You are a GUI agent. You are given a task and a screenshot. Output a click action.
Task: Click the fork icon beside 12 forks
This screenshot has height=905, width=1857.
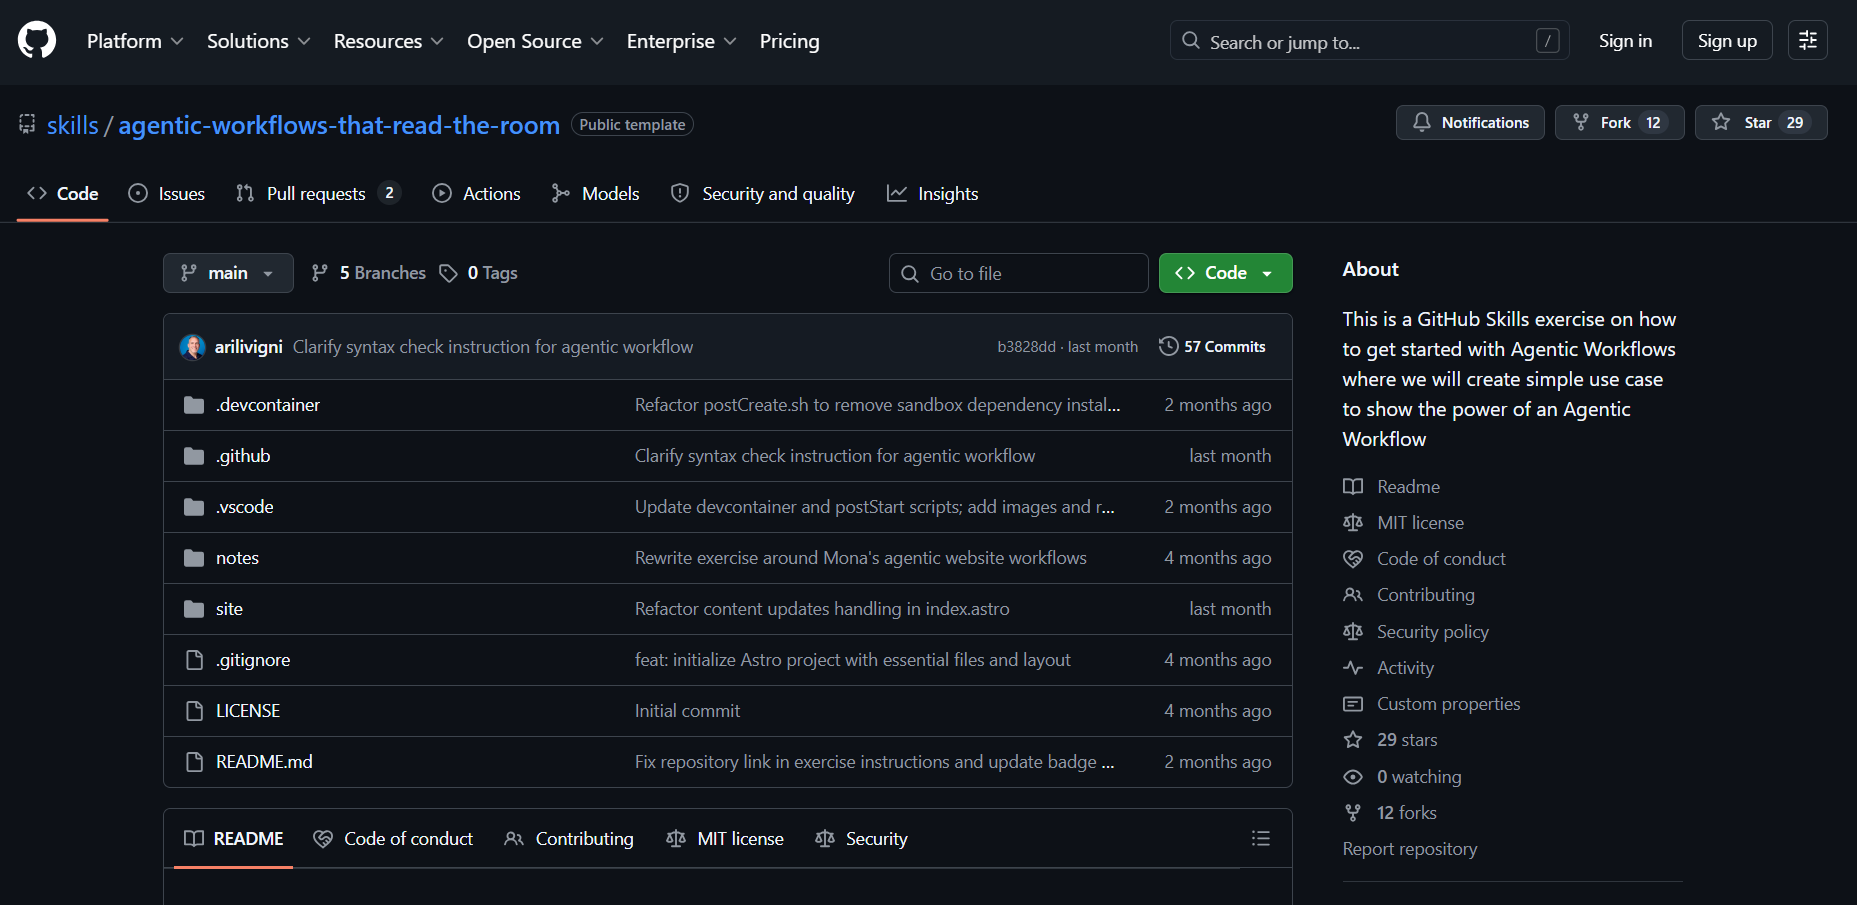click(1353, 813)
